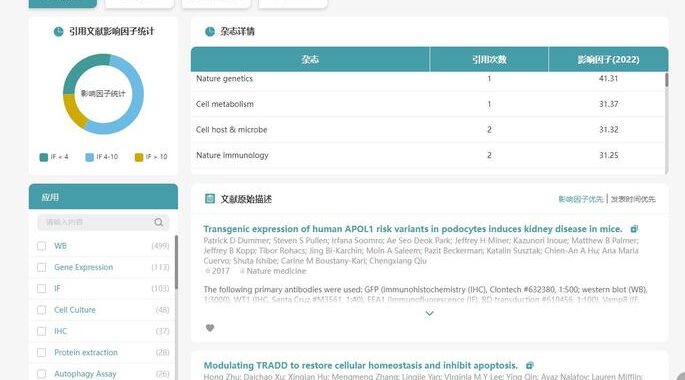The height and width of the screenshot is (380, 685).
Task: Tick the Gene Expression checkbox
Action: point(42,267)
